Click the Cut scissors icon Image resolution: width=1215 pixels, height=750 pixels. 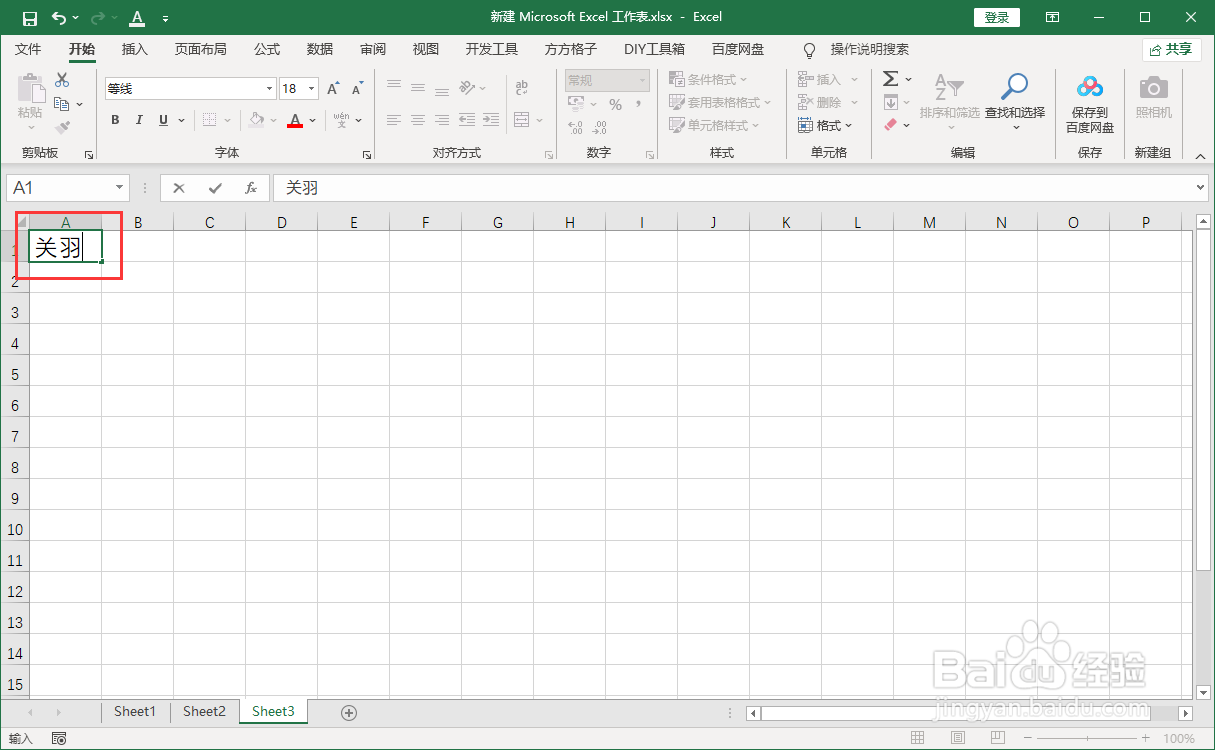pos(62,80)
